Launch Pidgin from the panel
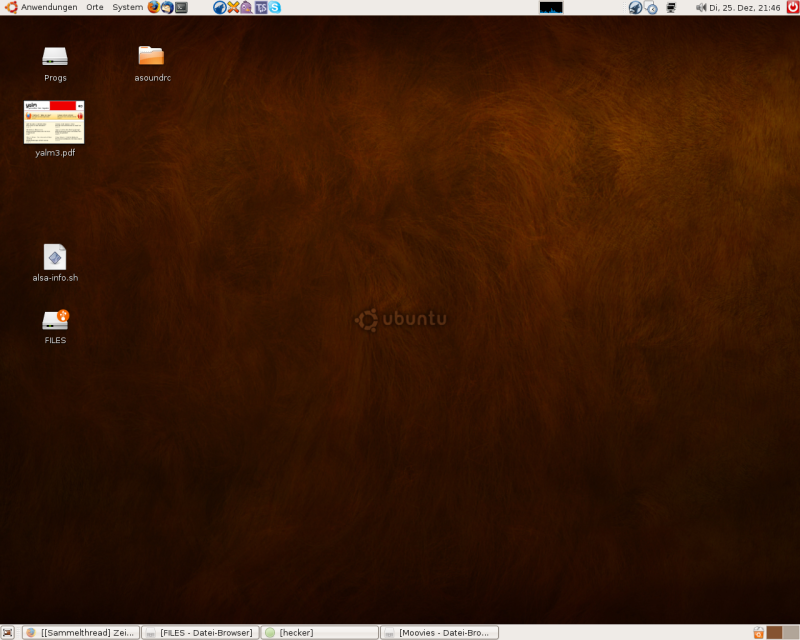The image size is (800, 640). click(246, 7)
